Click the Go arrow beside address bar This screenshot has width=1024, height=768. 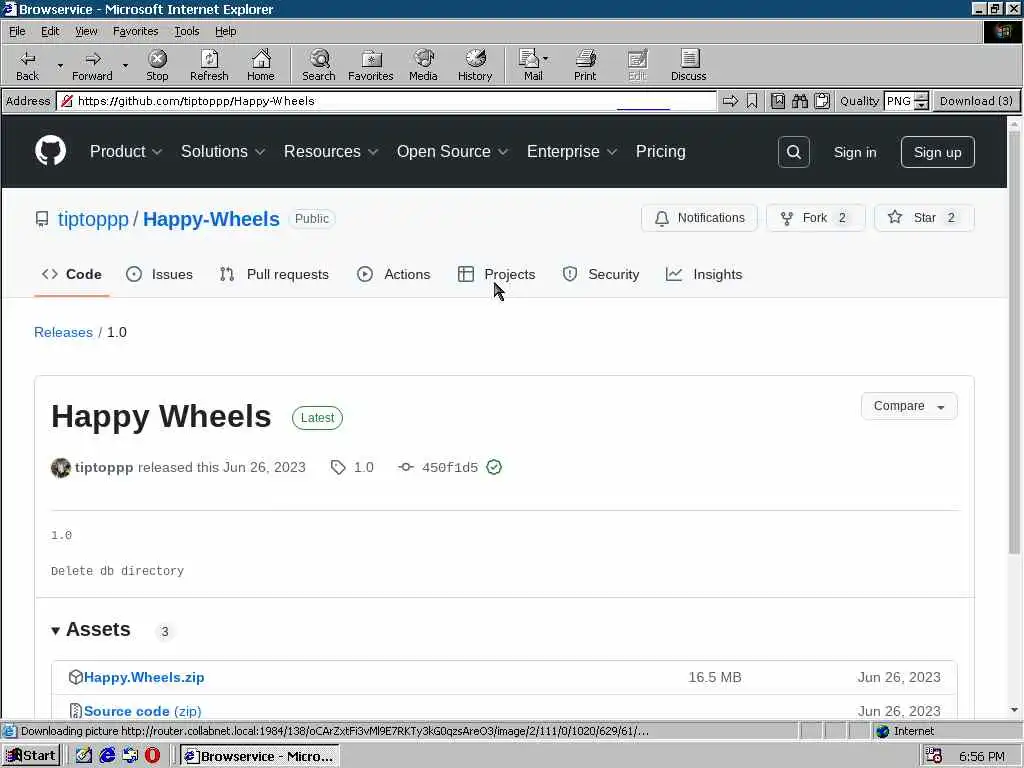[x=730, y=101]
